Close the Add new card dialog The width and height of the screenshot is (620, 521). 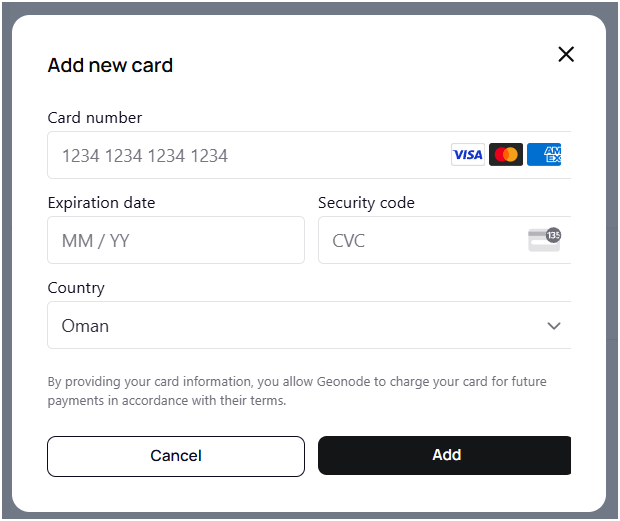click(566, 54)
